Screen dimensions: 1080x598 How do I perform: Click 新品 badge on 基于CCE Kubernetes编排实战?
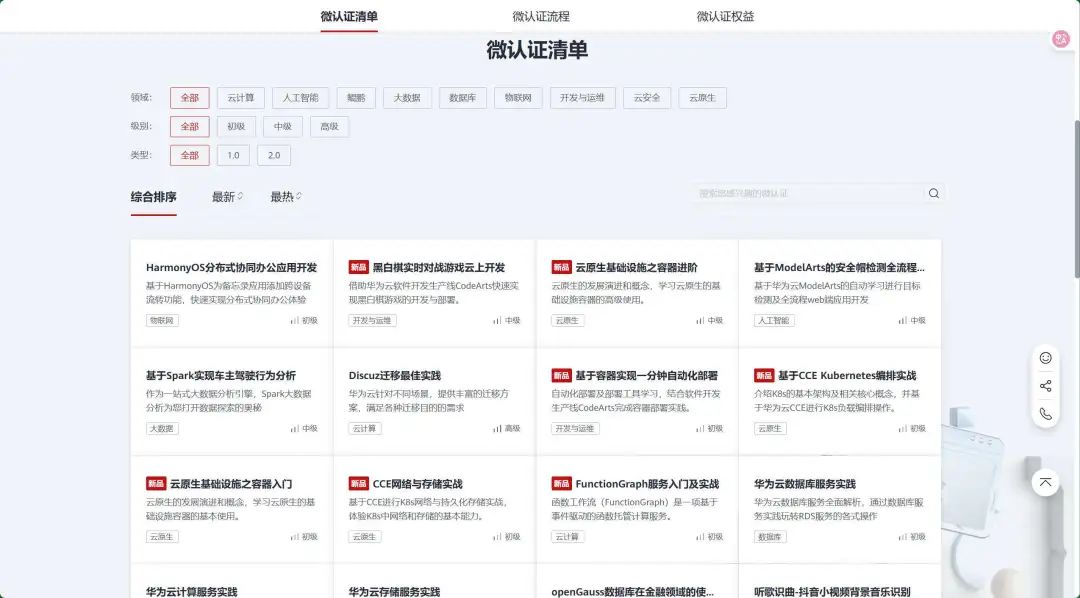pyautogui.click(x=764, y=375)
